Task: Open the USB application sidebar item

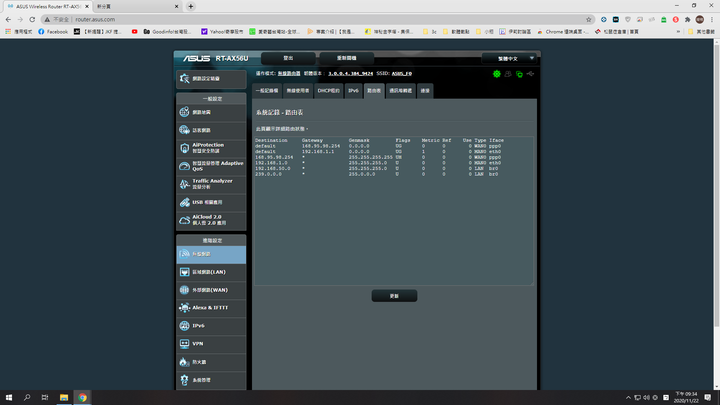Action: pyautogui.click(x=211, y=202)
